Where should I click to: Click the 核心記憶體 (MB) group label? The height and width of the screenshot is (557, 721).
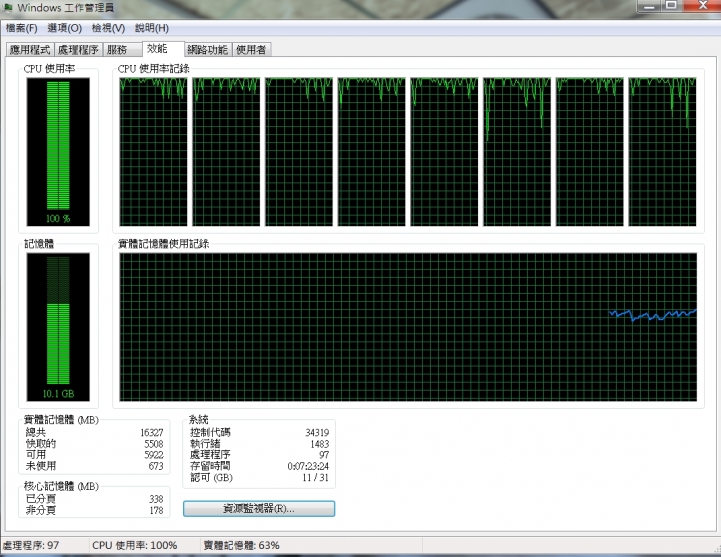click(x=61, y=486)
